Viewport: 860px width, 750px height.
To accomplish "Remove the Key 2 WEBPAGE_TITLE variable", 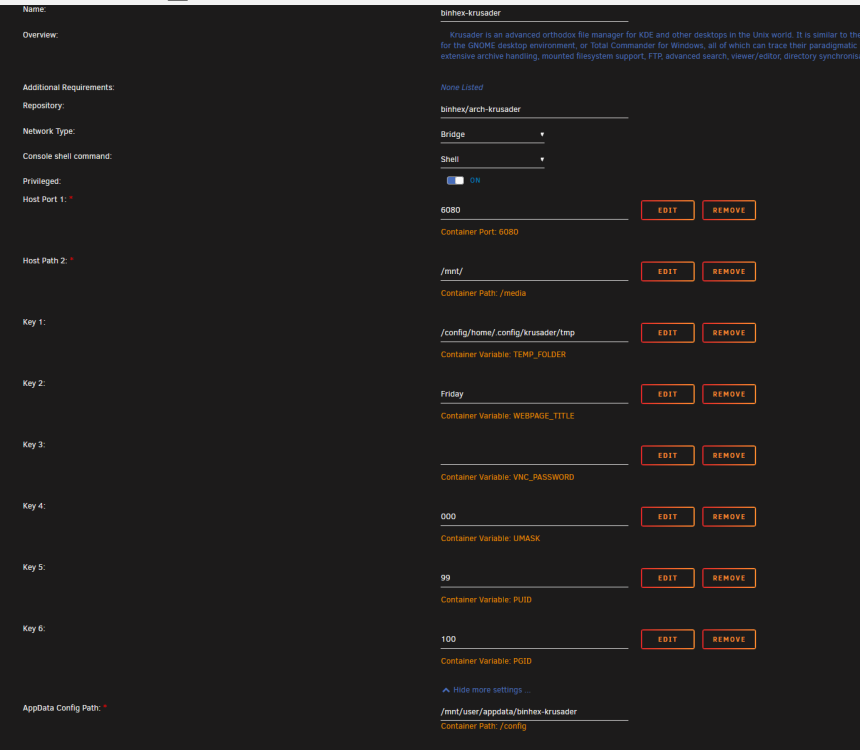I will 729,394.
